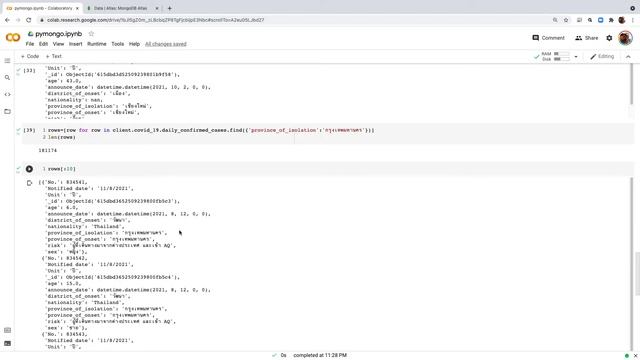This screenshot has width=640, height=360.
Task: Click the All changes saved link
Action: tap(166, 44)
